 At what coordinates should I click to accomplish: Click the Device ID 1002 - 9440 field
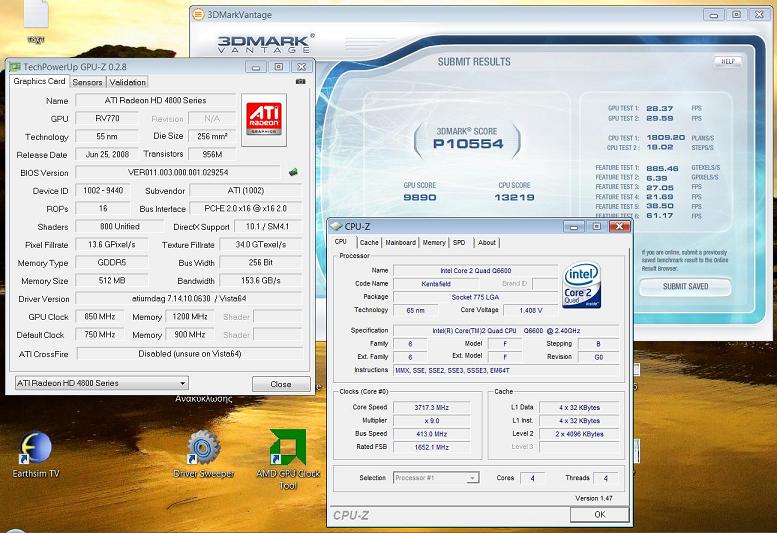[x=103, y=190]
